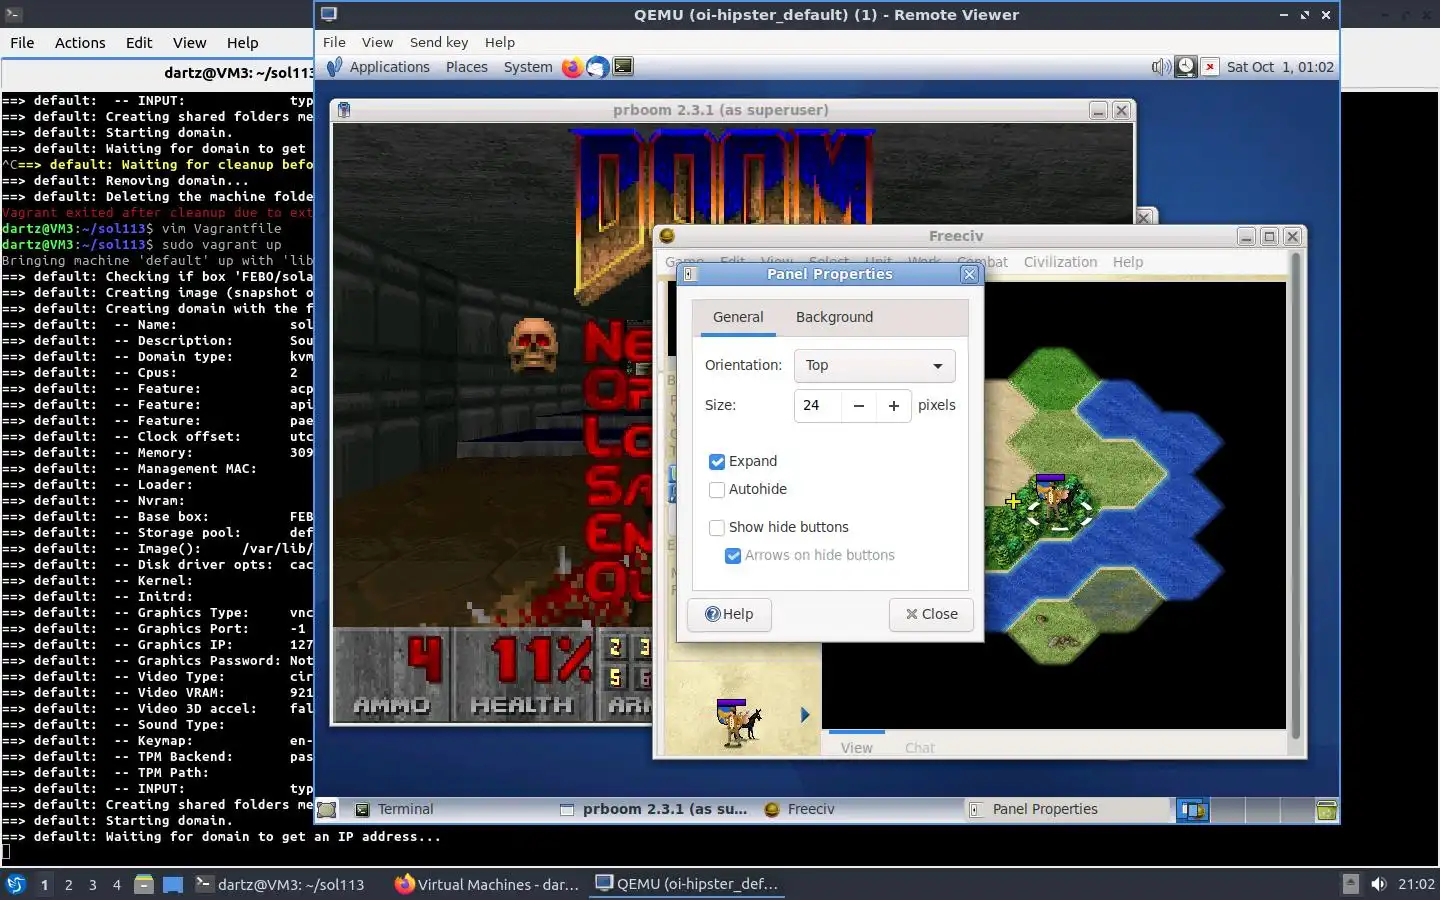Image resolution: width=1440 pixels, height=900 pixels.
Task: Click the prboom window title bar icon
Action: 344,110
